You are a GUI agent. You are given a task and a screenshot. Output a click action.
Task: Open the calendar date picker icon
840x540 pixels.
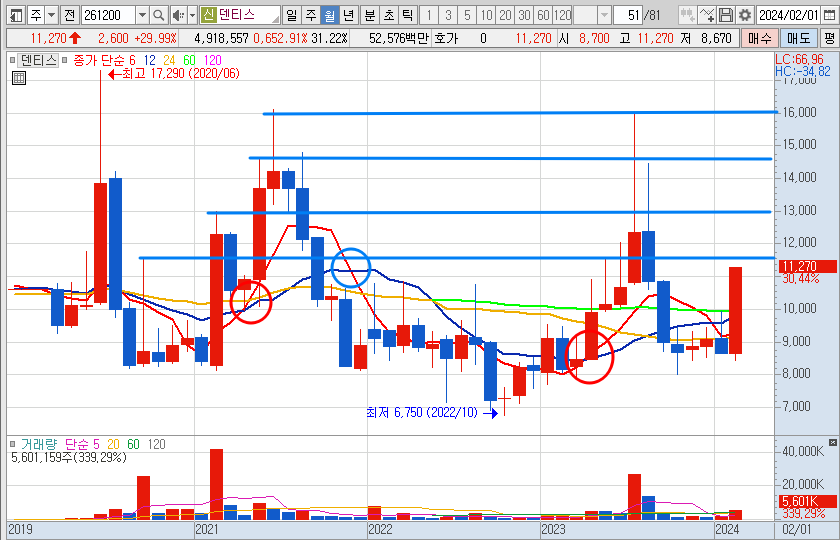tap(829, 15)
